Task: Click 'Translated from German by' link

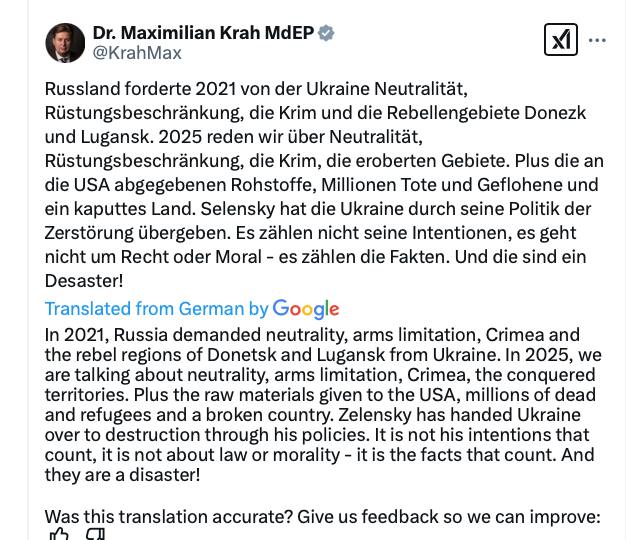Action: [x=156, y=309]
